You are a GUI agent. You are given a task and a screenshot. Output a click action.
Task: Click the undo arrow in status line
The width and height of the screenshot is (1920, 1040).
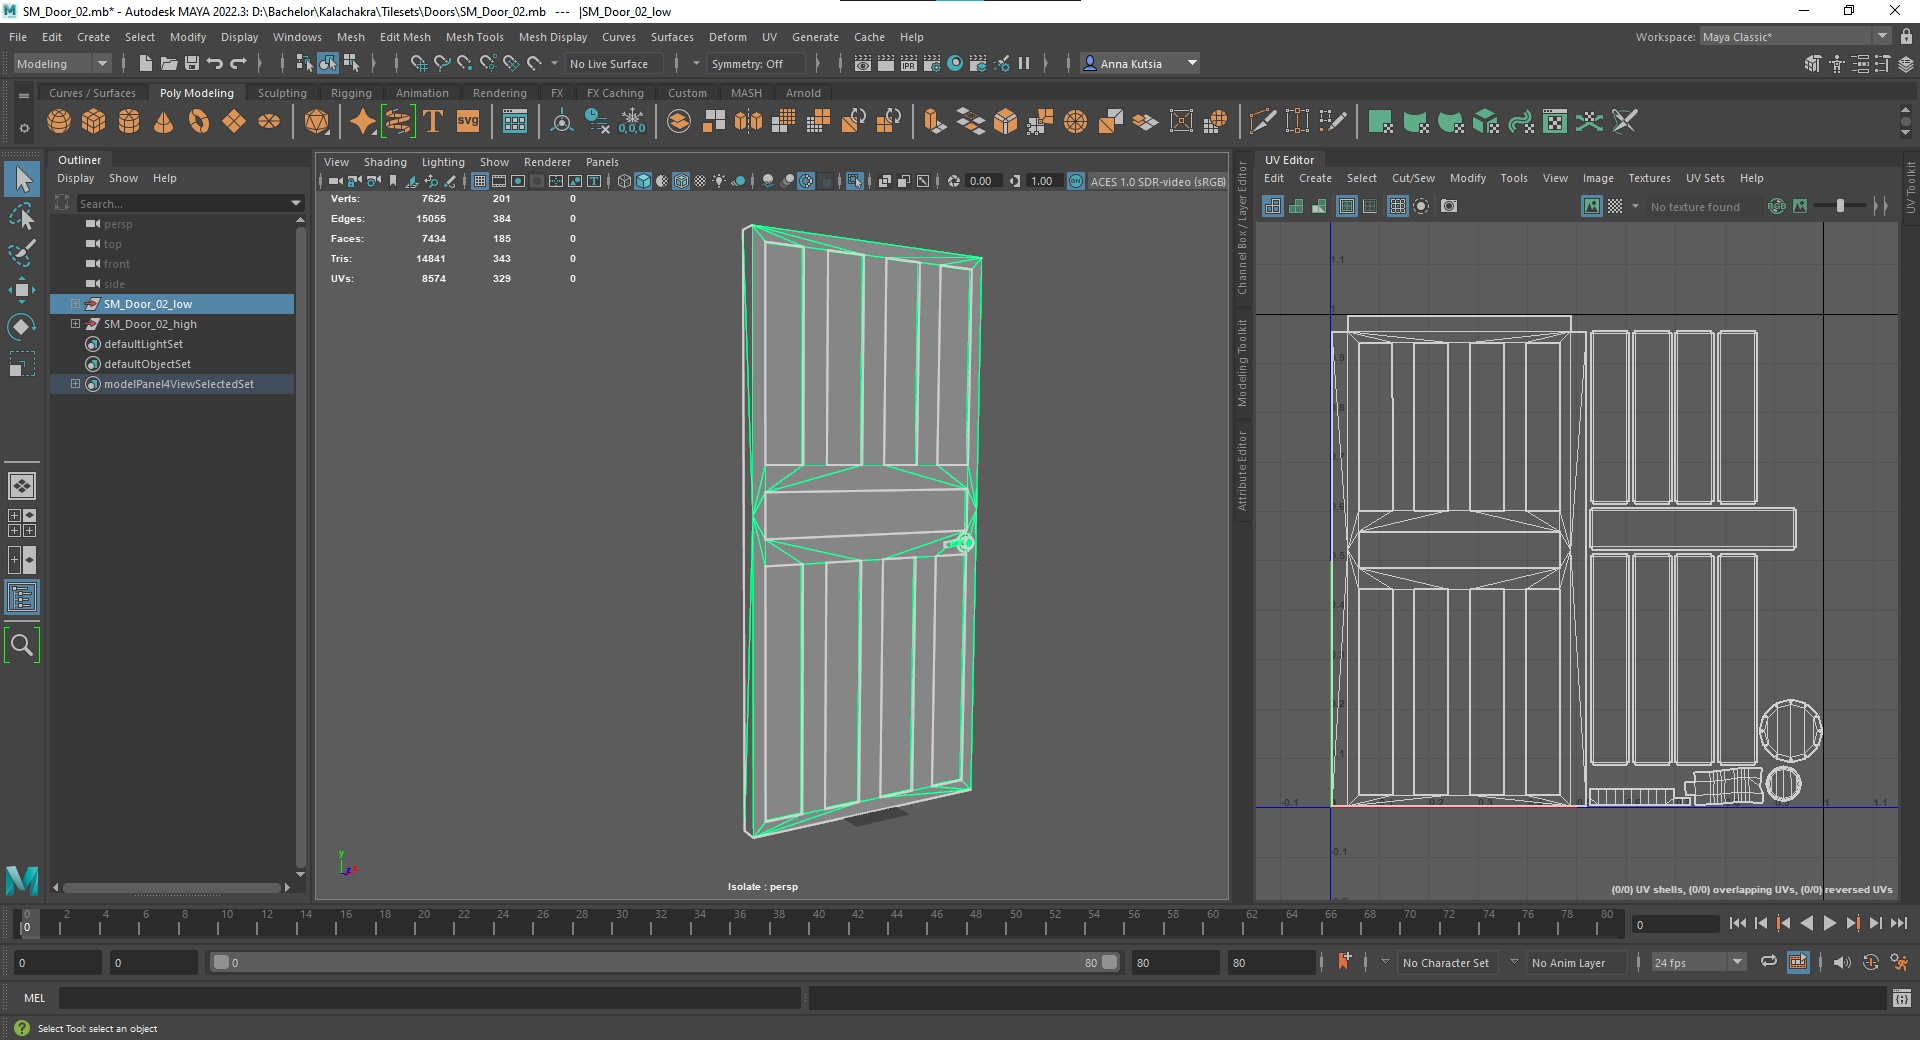pos(215,63)
